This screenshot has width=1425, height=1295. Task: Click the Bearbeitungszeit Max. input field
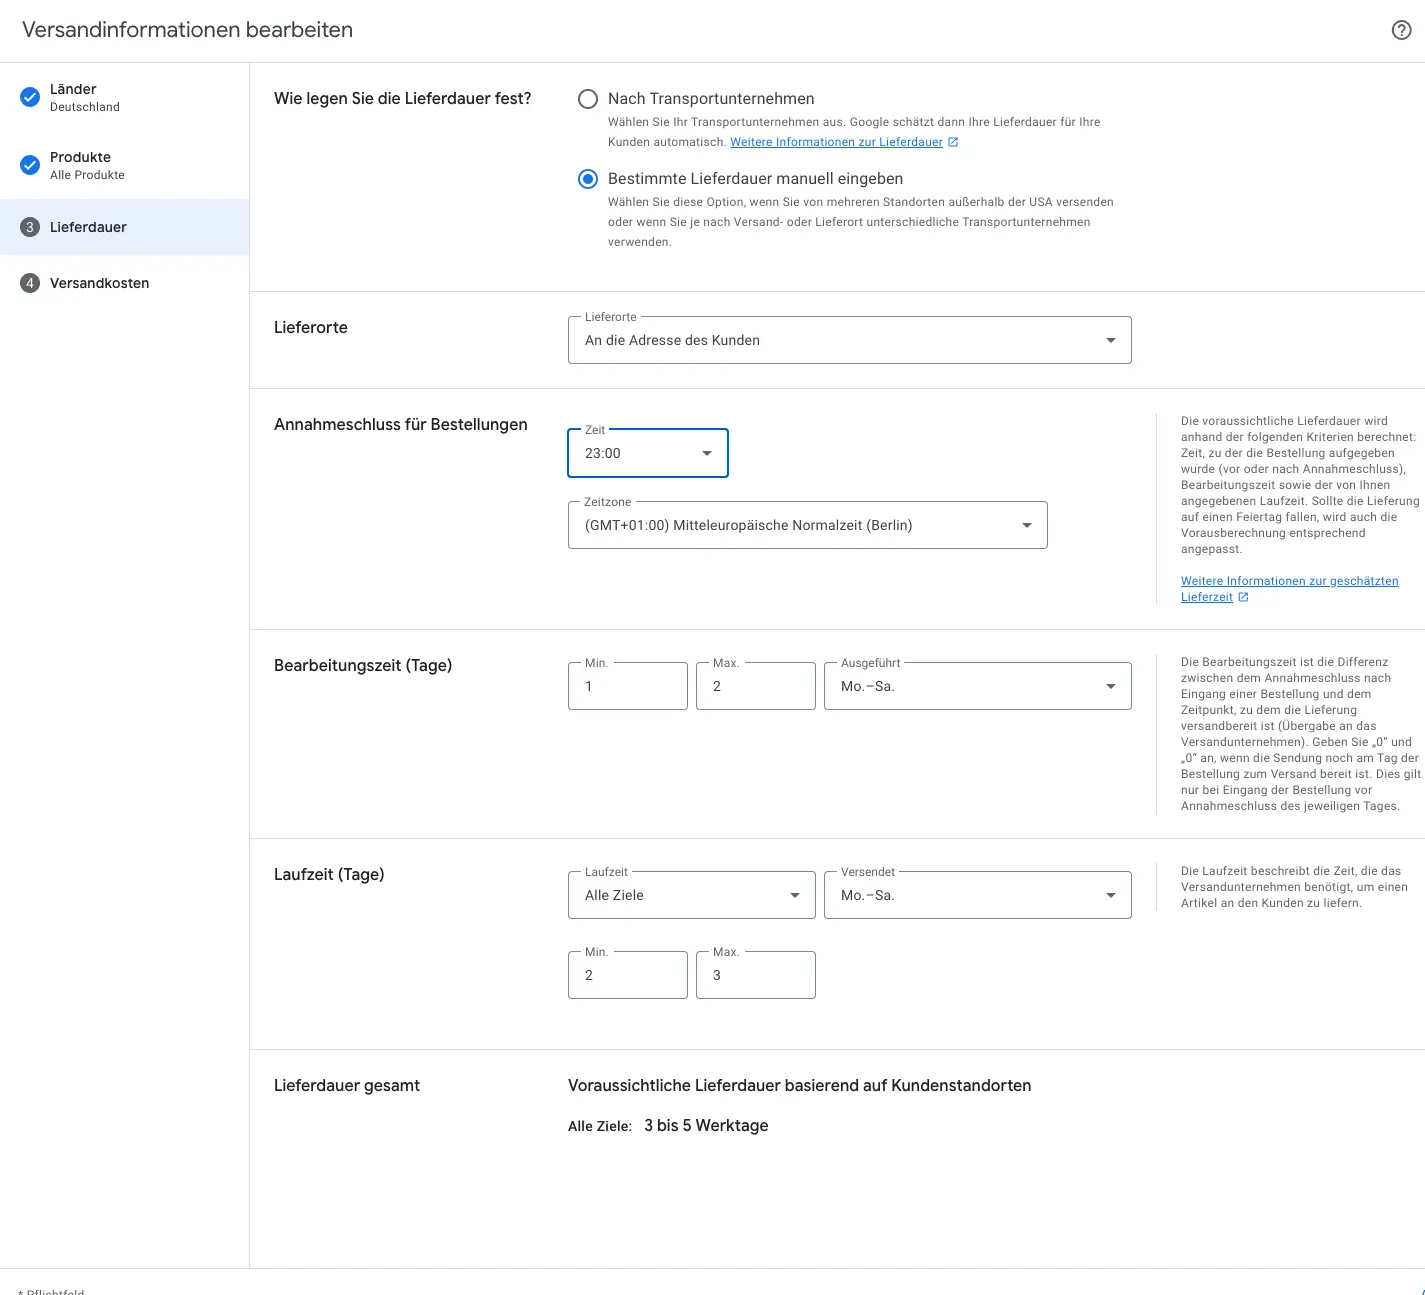coord(756,686)
